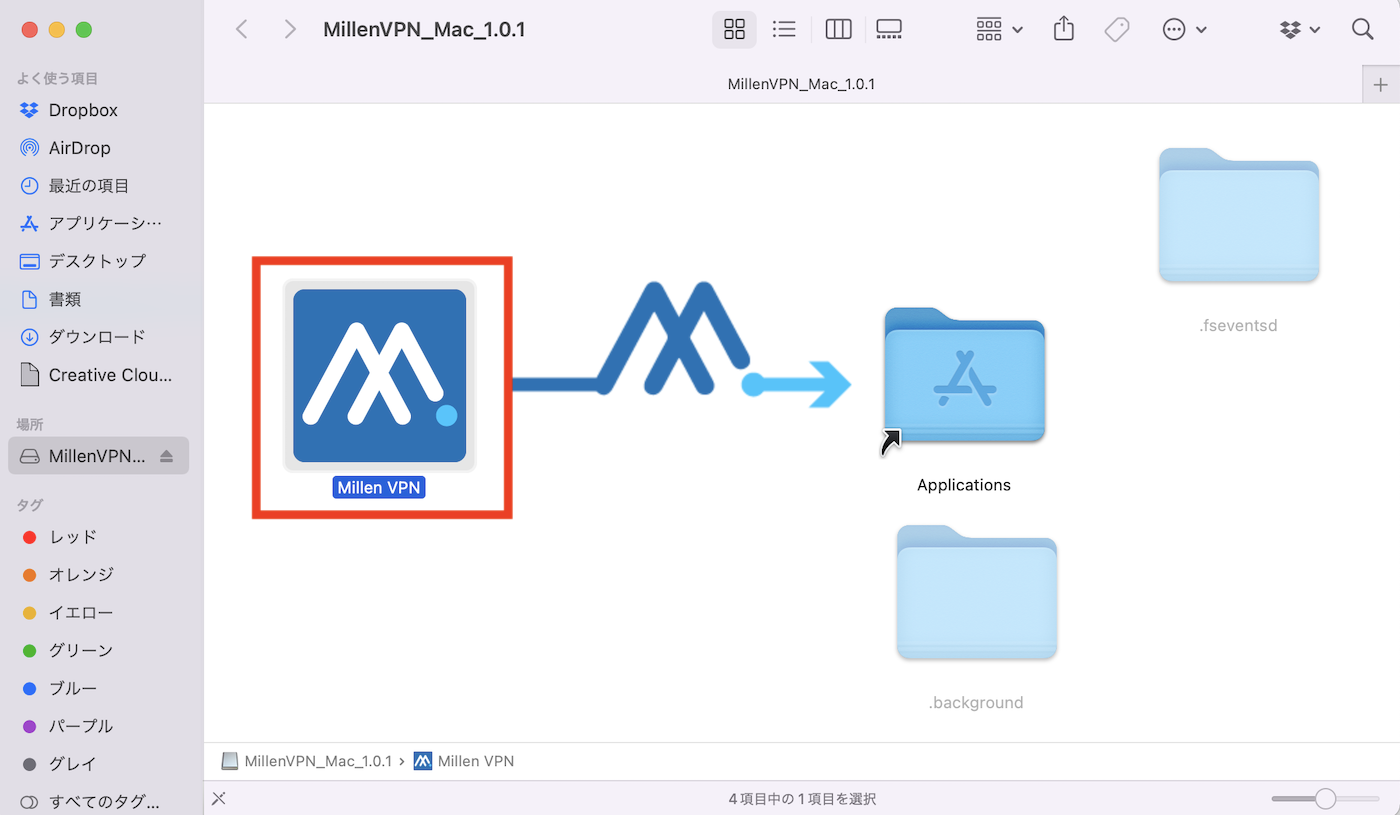Open 書類 in the sidebar
The image size is (1400, 815).
coord(98,299)
